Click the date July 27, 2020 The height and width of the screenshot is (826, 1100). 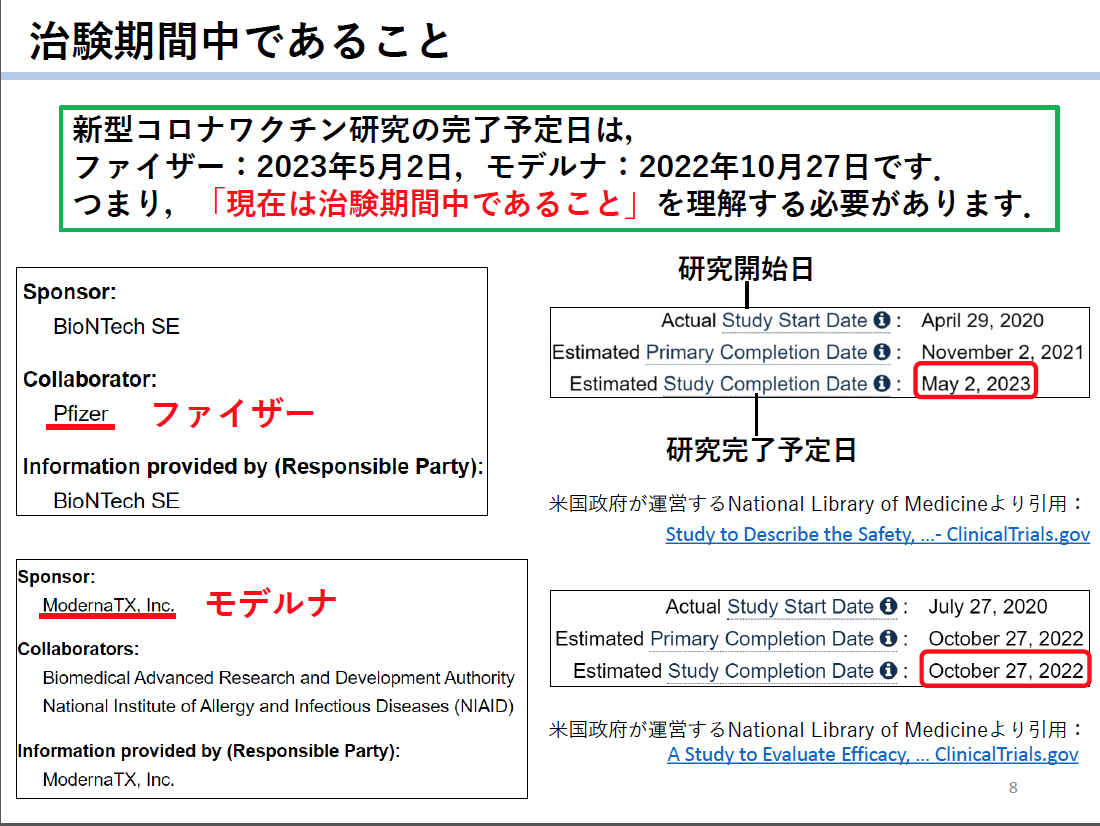[988, 606]
